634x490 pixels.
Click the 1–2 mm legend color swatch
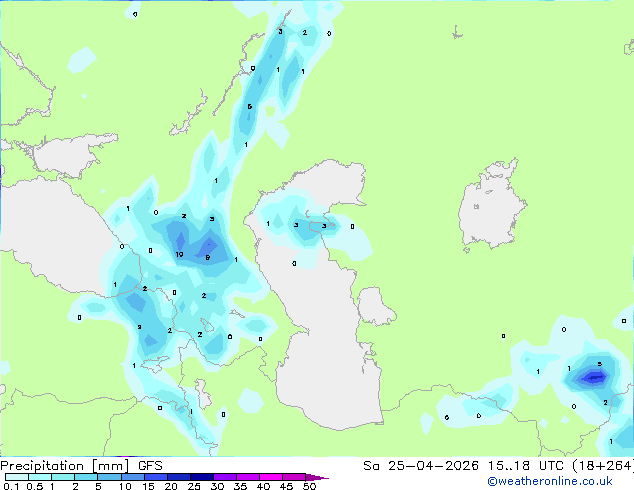pos(63,477)
